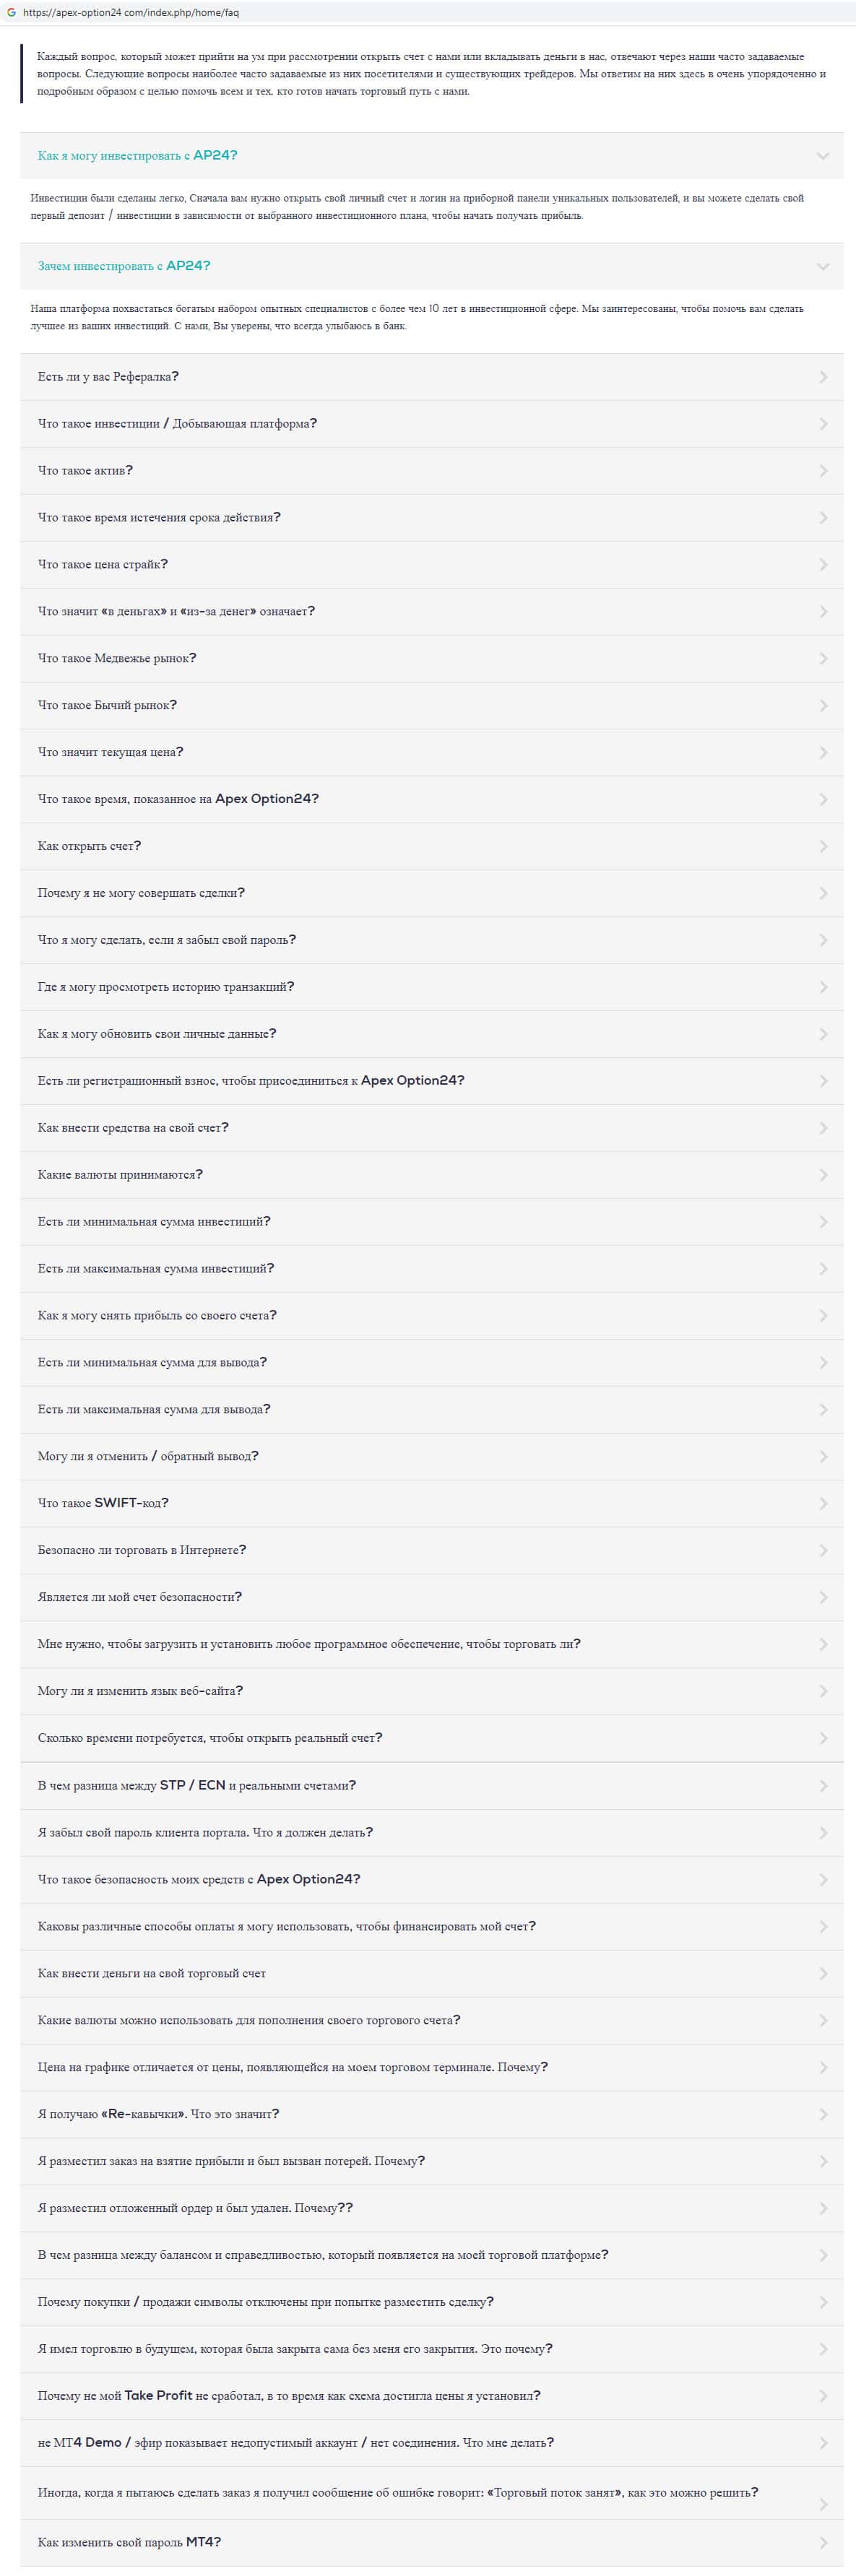
Task: Select 'Есть ли минимальная сумма для вывода?' row
Action: (152, 1363)
